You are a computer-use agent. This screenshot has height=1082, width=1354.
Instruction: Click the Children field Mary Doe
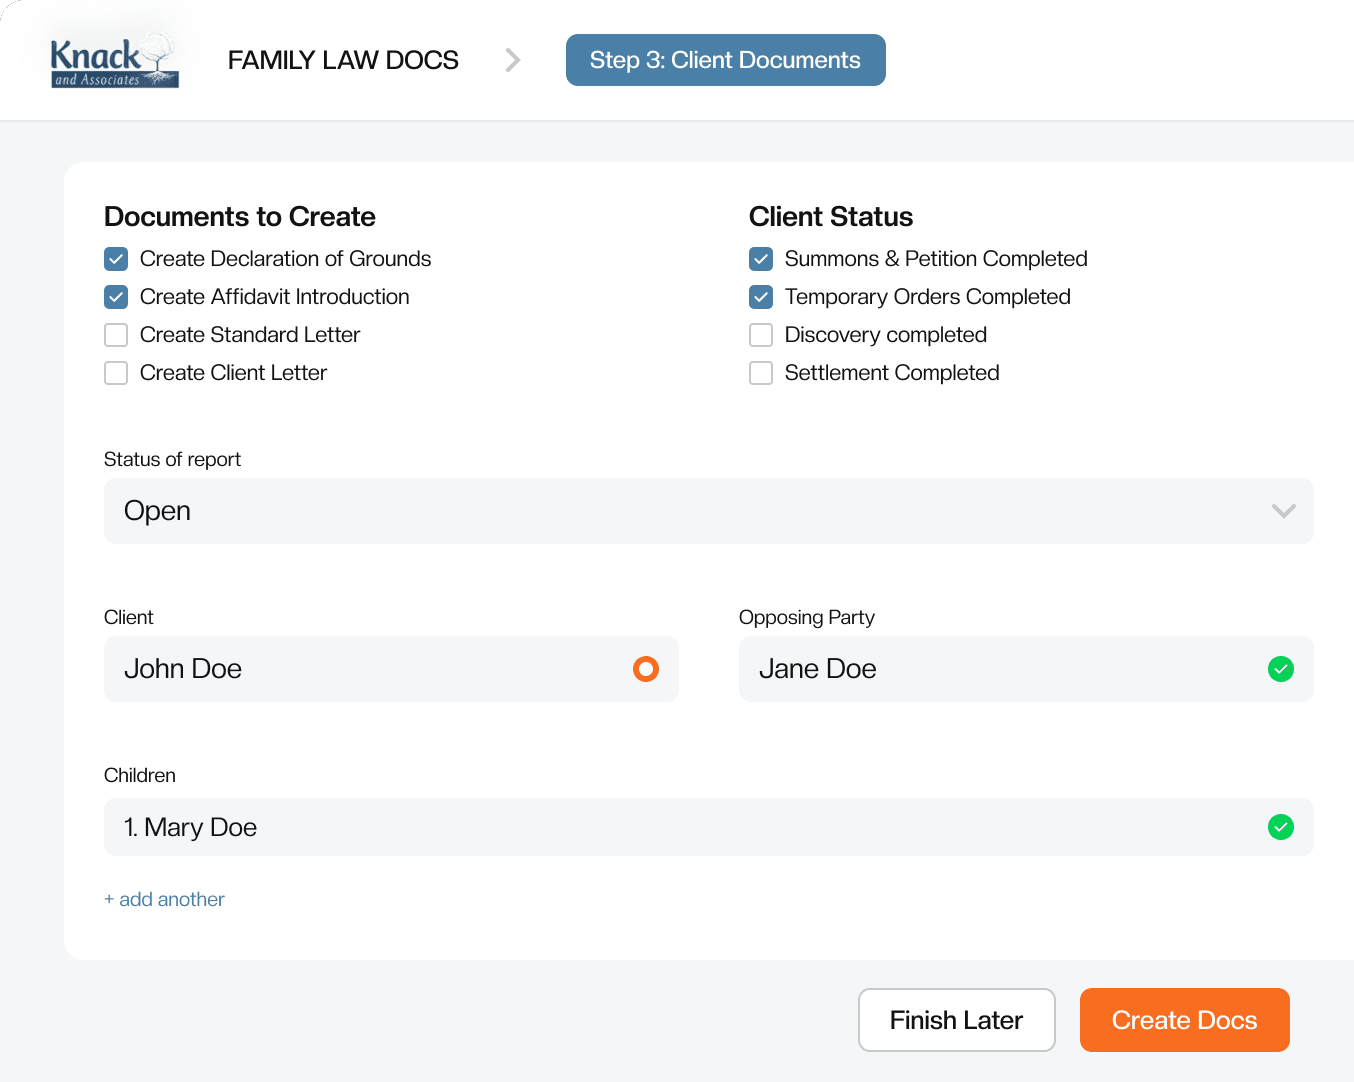click(x=708, y=827)
